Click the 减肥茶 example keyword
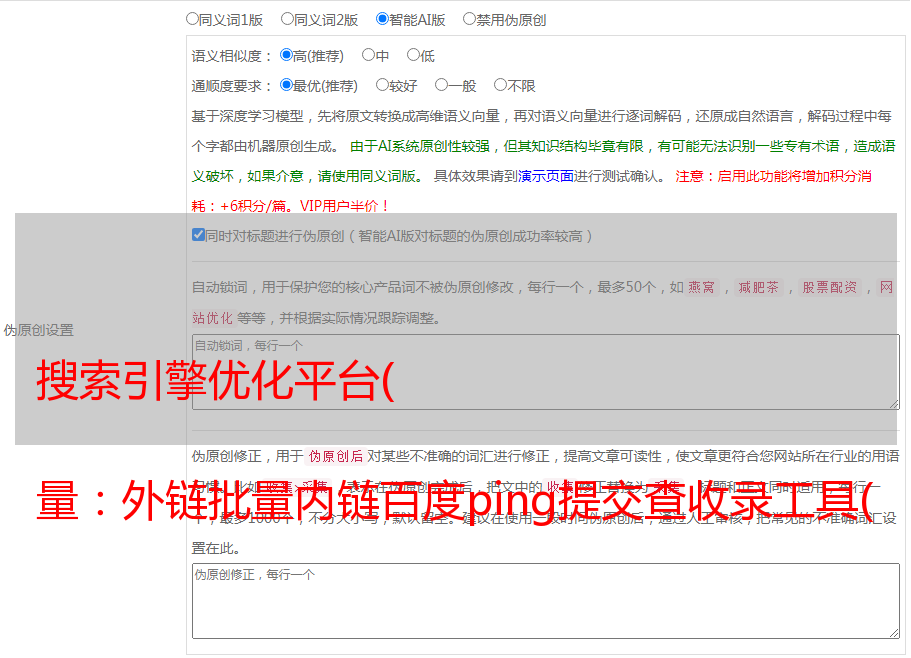This screenshot has width=911, height=658. tap(758, 287)
